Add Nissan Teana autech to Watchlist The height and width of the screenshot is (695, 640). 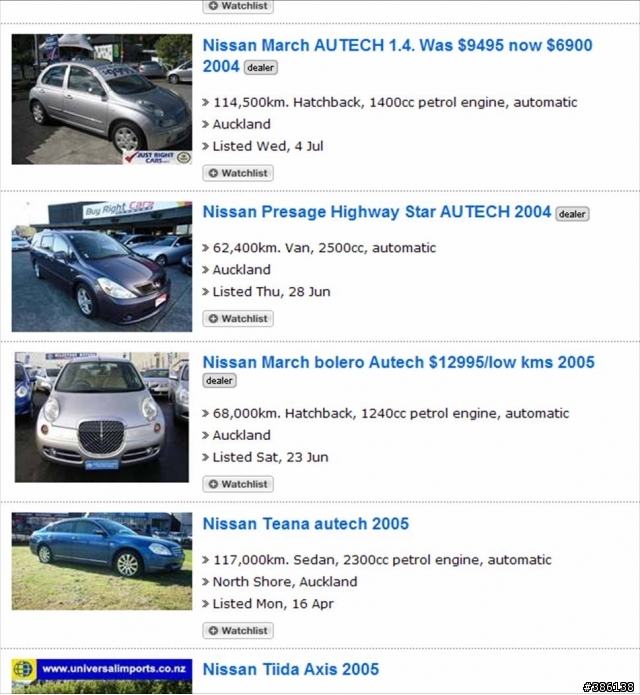(238, 630)
